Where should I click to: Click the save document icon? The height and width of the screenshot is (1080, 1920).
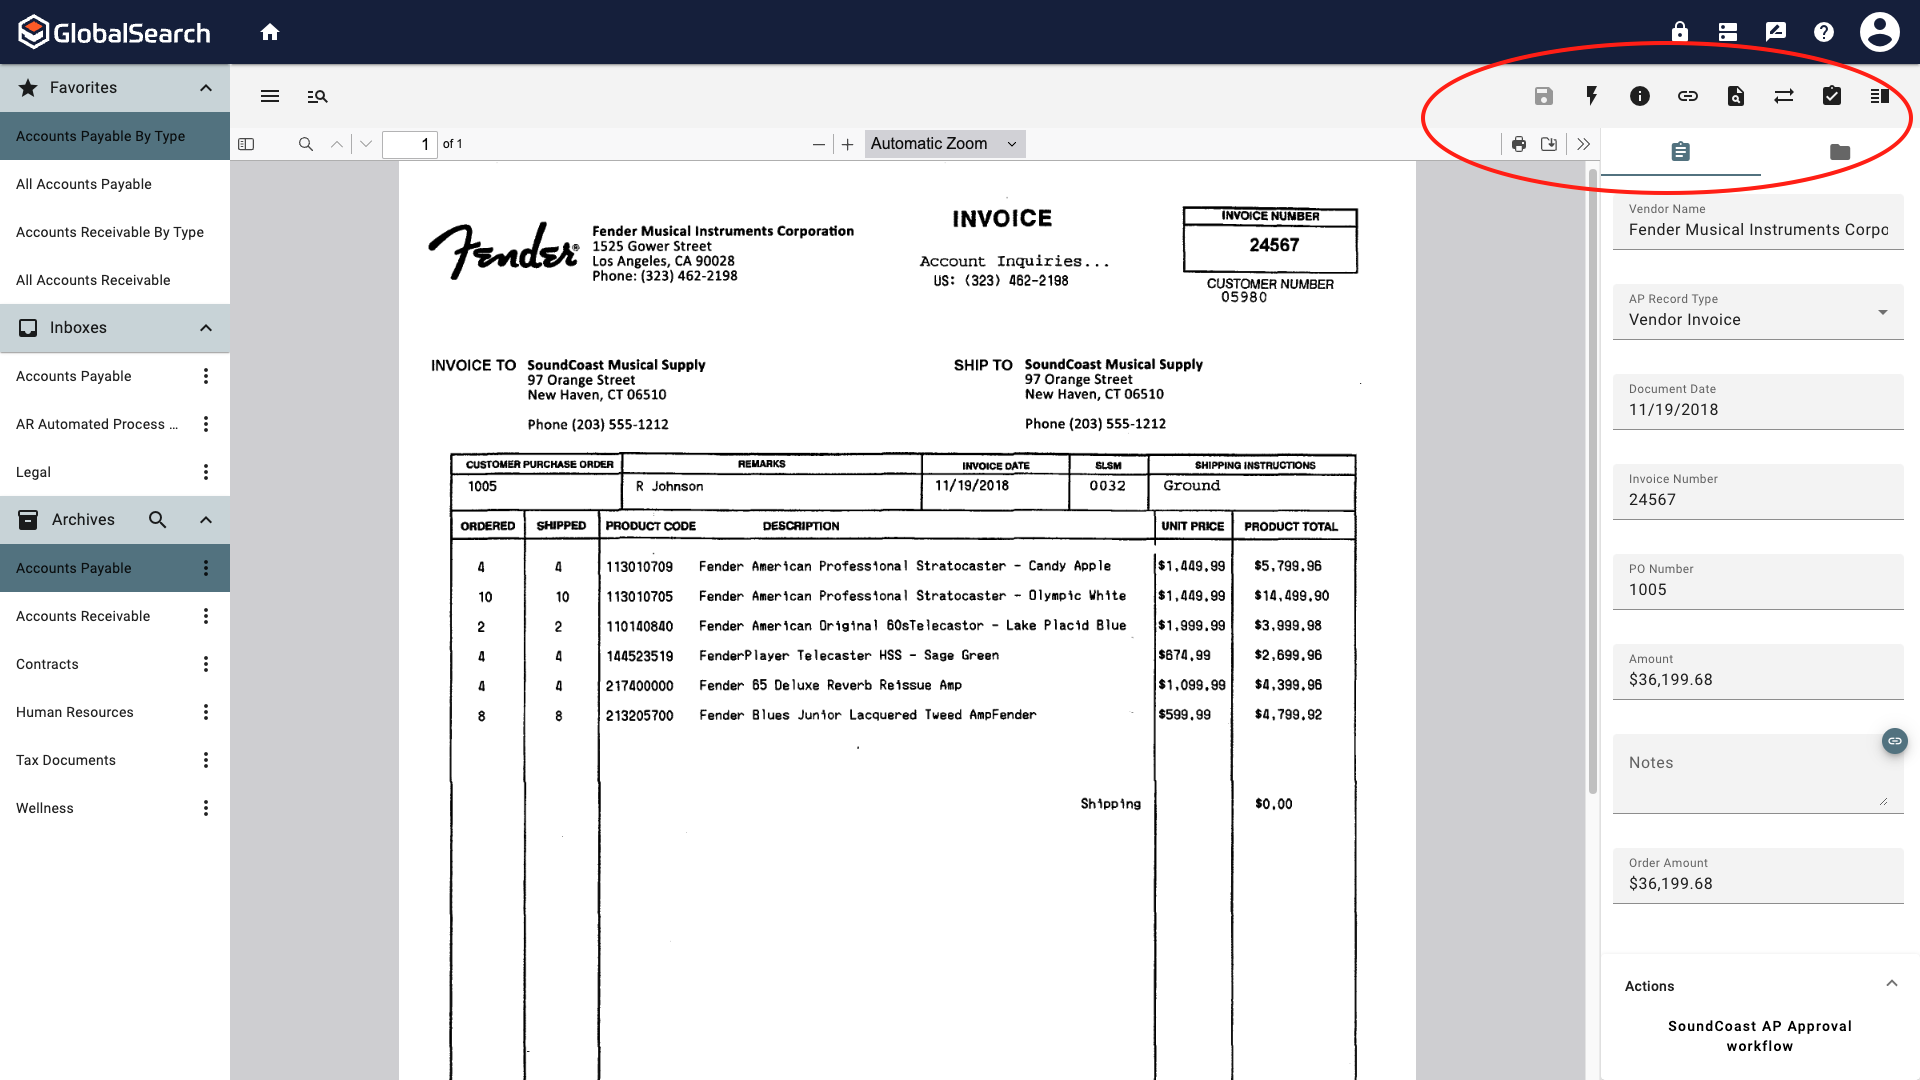[x=1543, y=95]
